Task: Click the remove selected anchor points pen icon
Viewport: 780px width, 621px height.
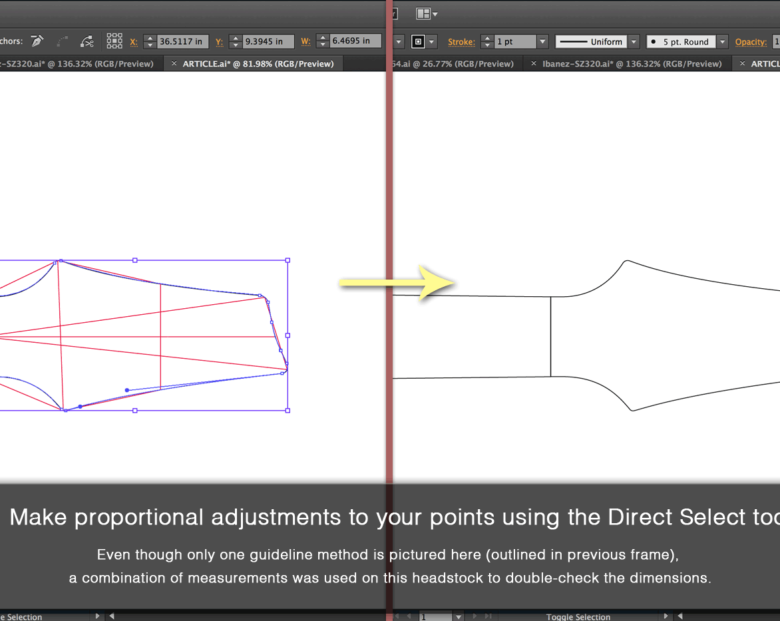Action: coord(37,41)
